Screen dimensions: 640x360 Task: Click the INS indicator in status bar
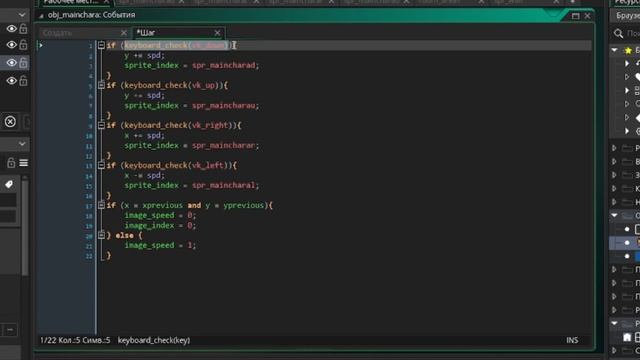[x=572, y=340]
